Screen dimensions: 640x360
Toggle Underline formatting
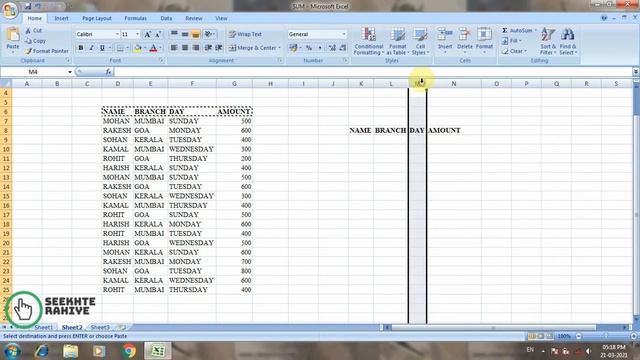tap(102, 48)
